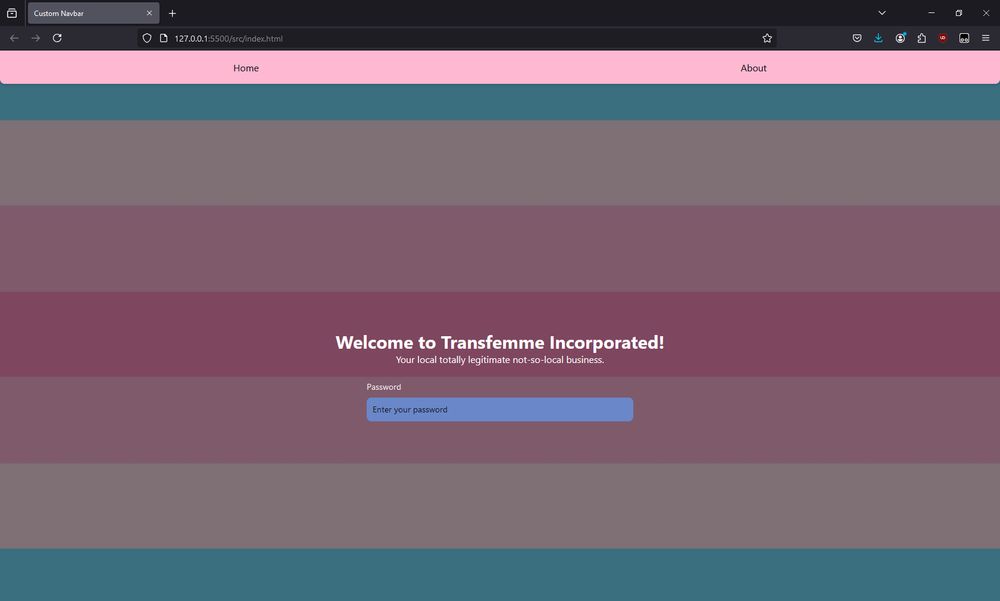Screen dimensions: 1000x601
Task: Open the uBlock Origin red icon
Action: (x=943, y=38)
